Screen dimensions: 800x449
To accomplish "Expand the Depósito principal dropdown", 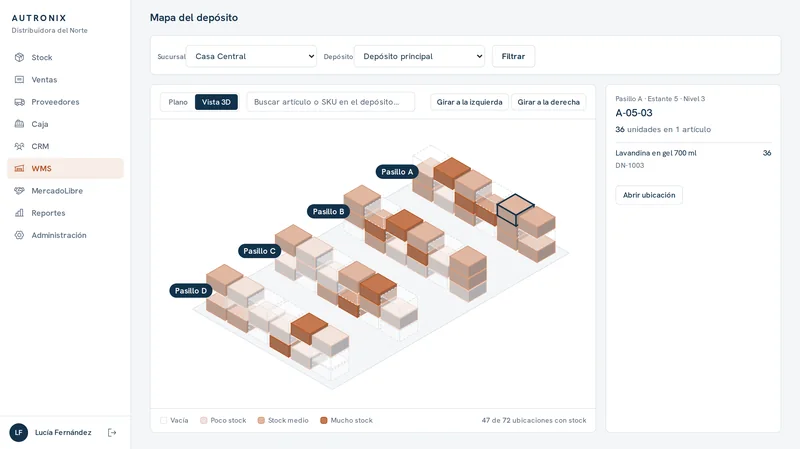I will pyautogui.click(x=419, y=56).
